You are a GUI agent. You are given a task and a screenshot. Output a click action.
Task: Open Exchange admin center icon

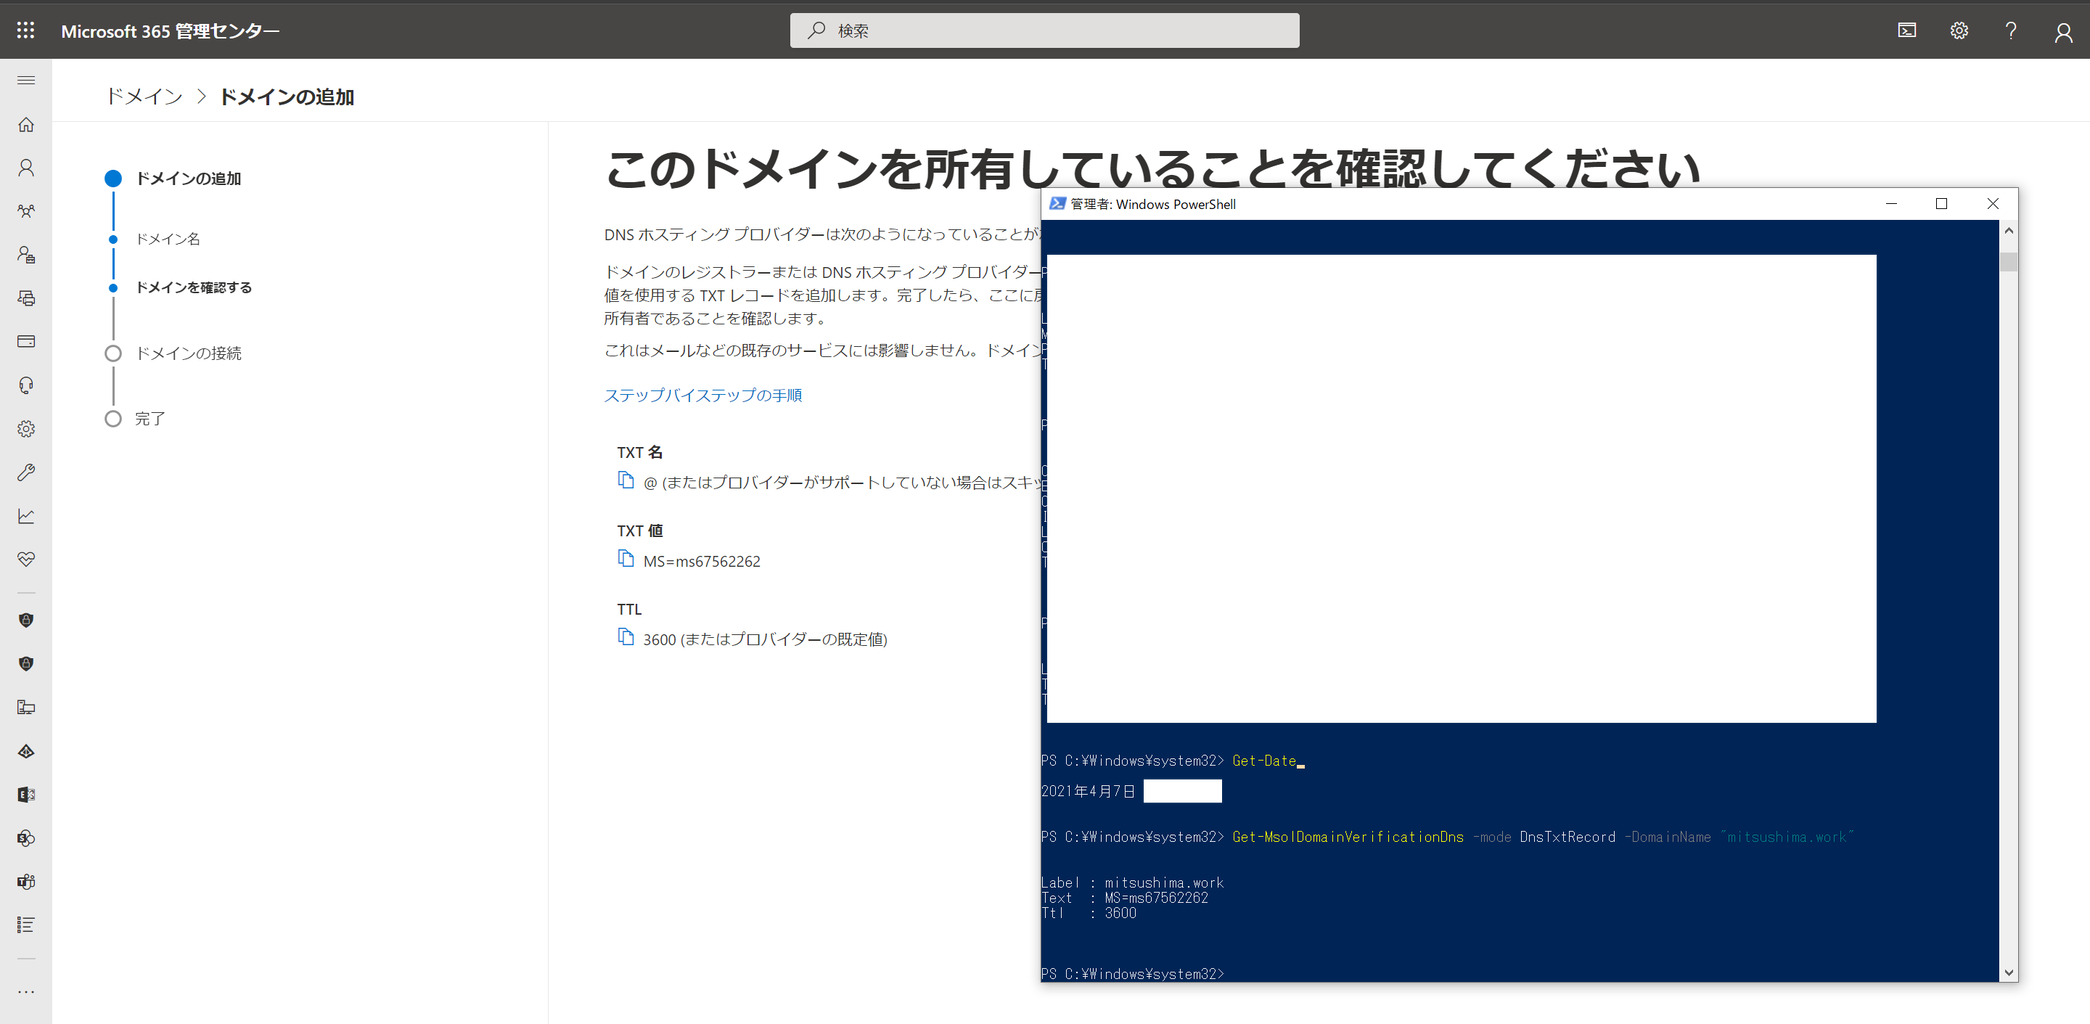[x=26, y=795]
